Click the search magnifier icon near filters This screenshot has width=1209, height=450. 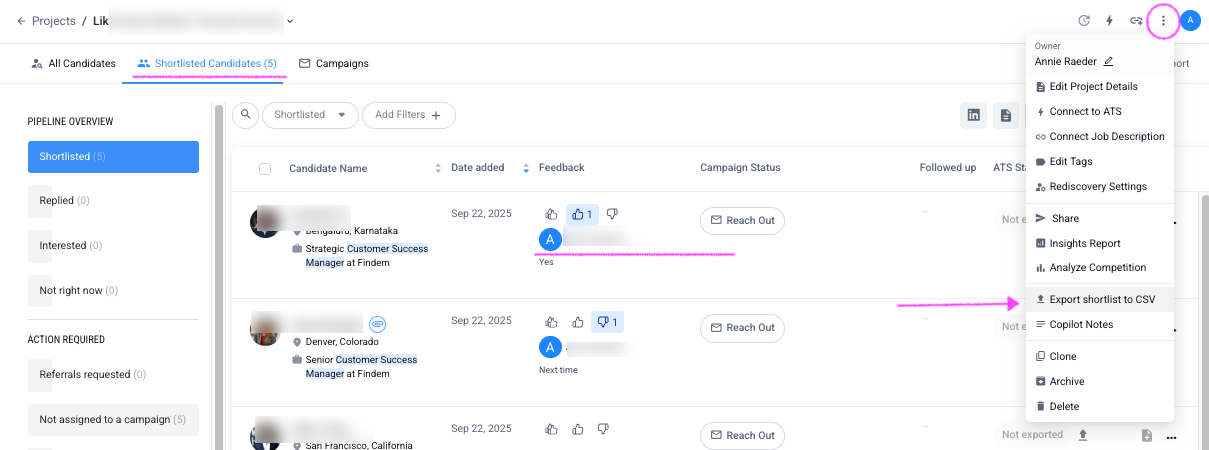click(x=245, y=115)
